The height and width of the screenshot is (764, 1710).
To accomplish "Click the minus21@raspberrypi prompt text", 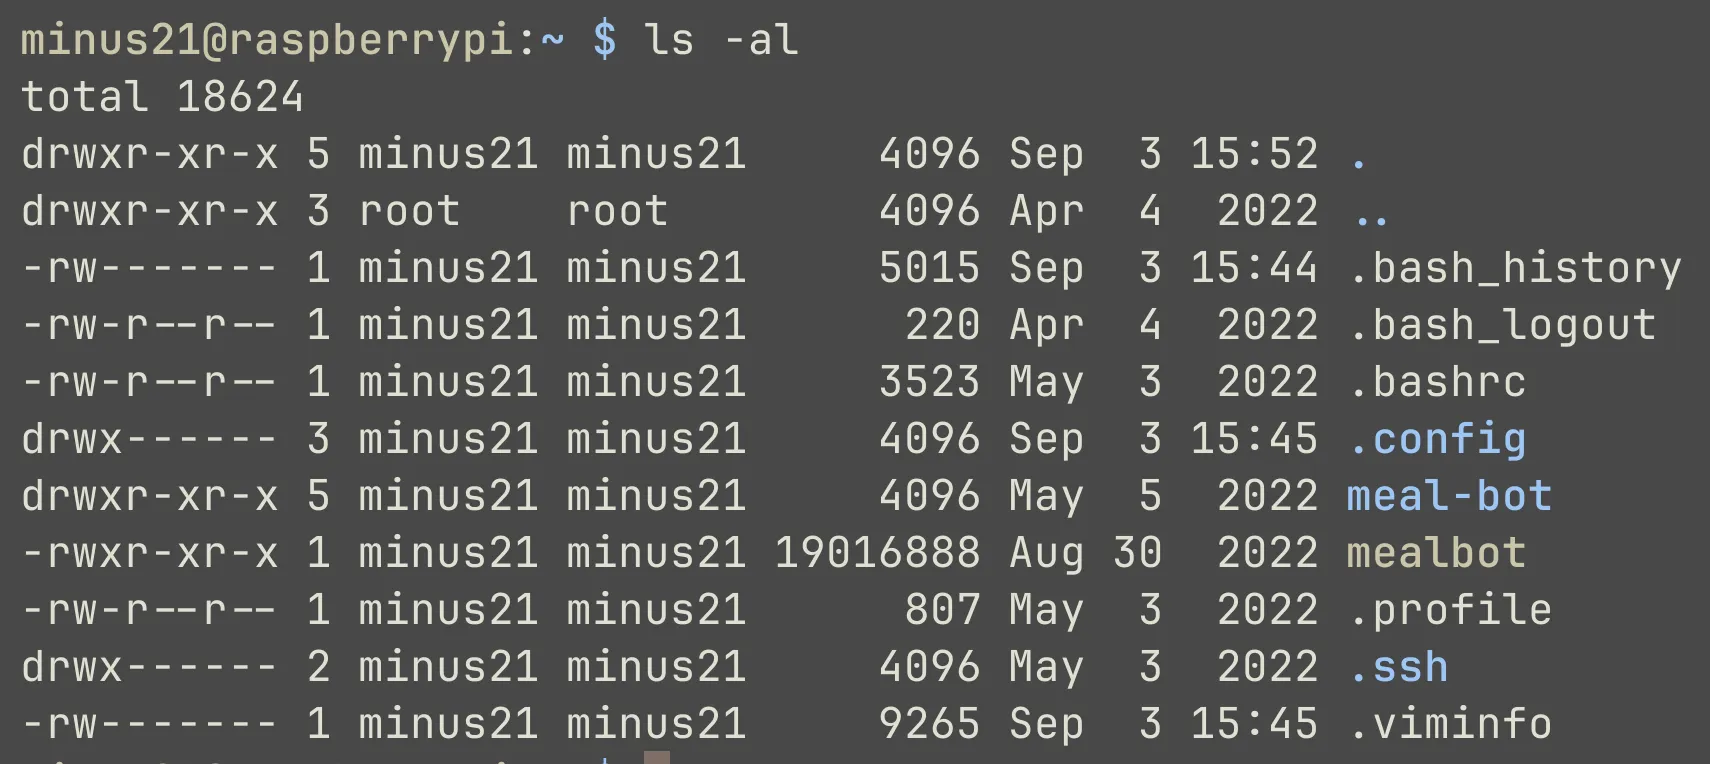I will coord(268,41).
